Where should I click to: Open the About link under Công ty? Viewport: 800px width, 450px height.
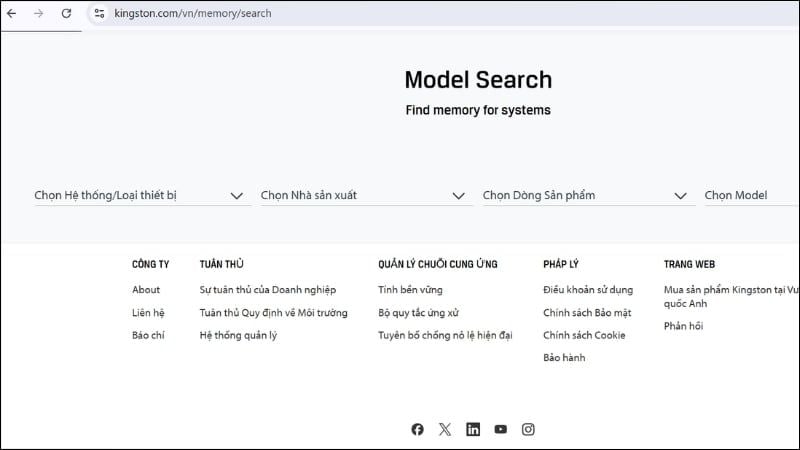(146, 290)
